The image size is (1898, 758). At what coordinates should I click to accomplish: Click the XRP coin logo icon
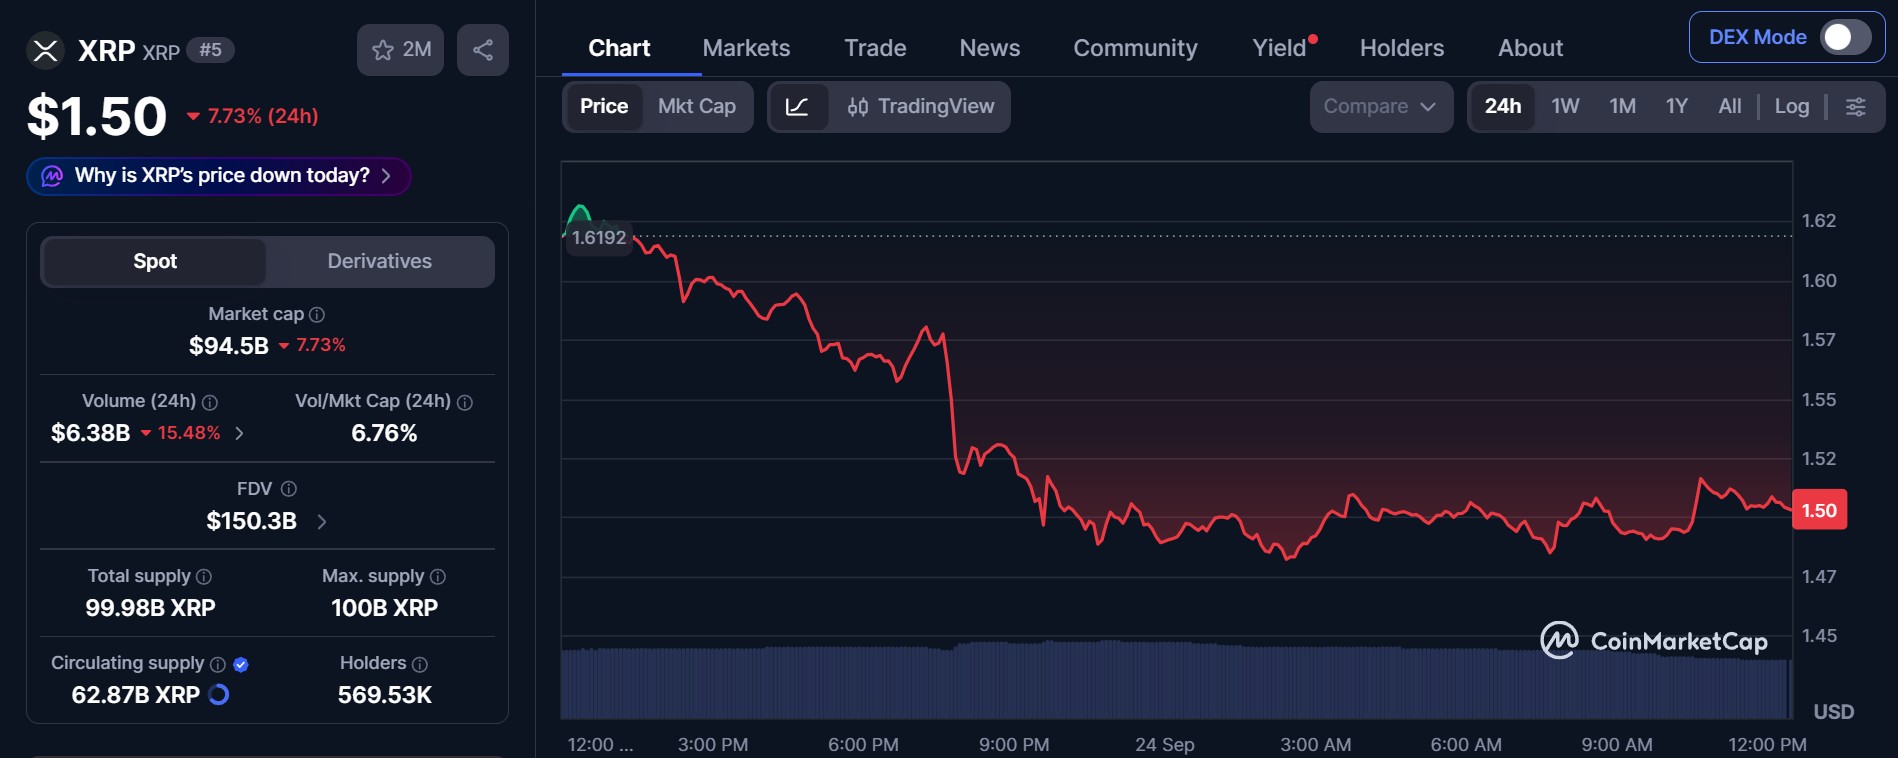pyautogui.click(x=45, y=50)
